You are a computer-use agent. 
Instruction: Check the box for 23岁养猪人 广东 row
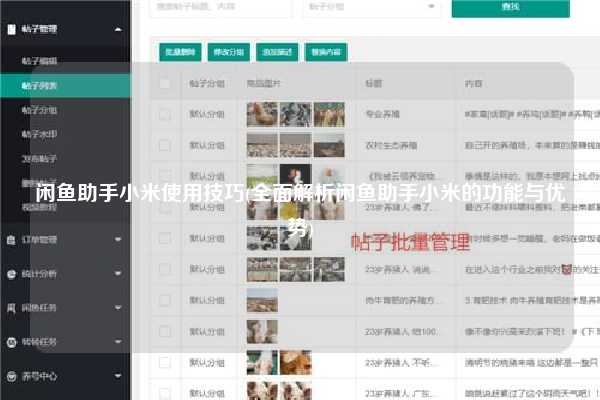coord(165,393)
